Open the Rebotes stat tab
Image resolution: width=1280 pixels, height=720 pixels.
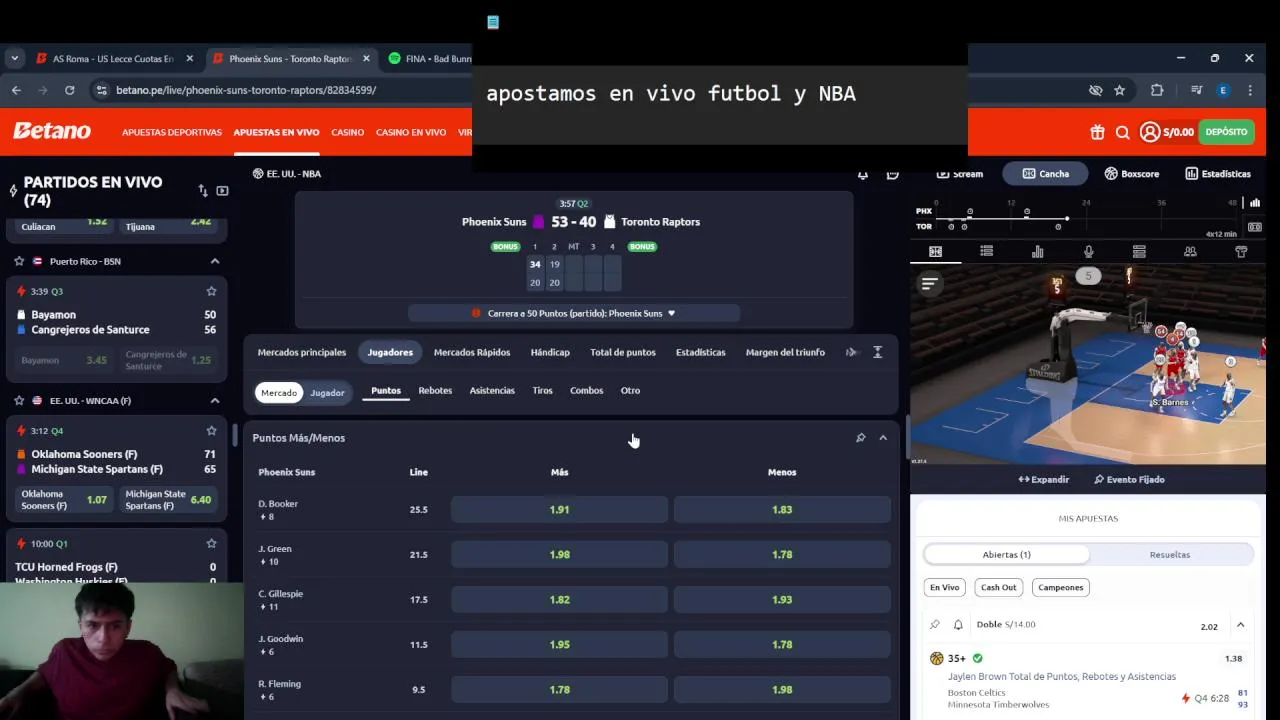pos(435,390)
